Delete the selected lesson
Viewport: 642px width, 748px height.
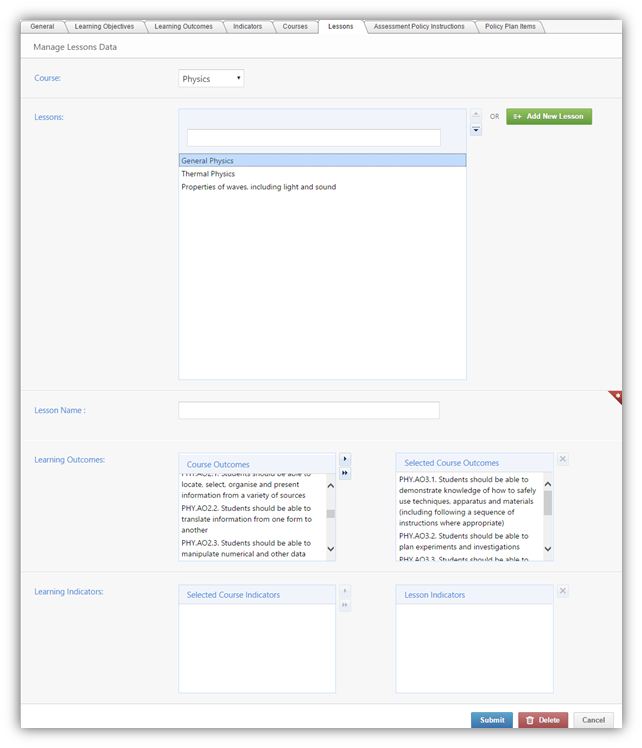tap(543, 720)
